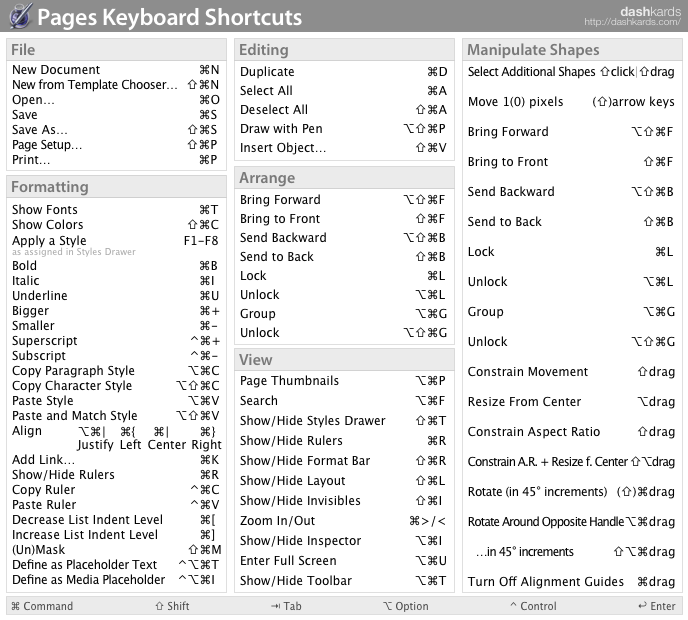This screenshot has height=620, width=688.
Task: Click the Decrease List Indent Level row
Action: tap(116, 520)
